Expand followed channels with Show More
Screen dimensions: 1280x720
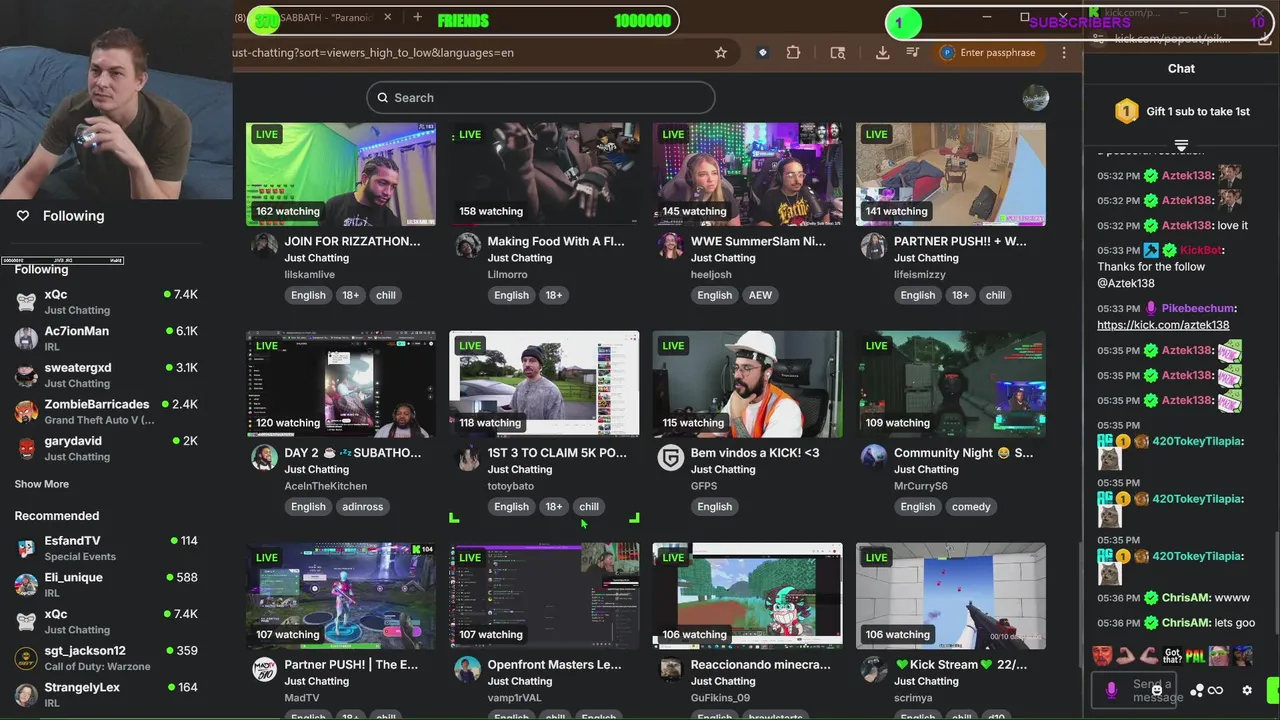click(x=42, y=484)
